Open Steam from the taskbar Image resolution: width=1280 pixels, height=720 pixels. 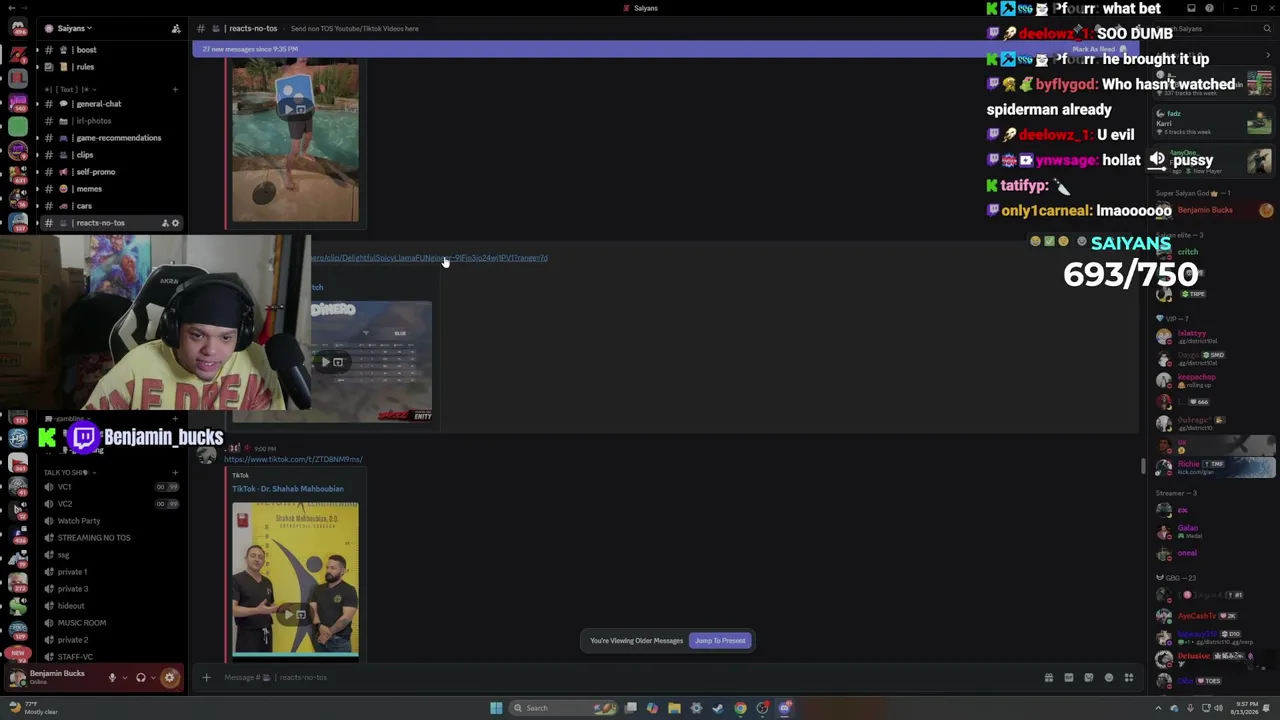pos(718,708)
